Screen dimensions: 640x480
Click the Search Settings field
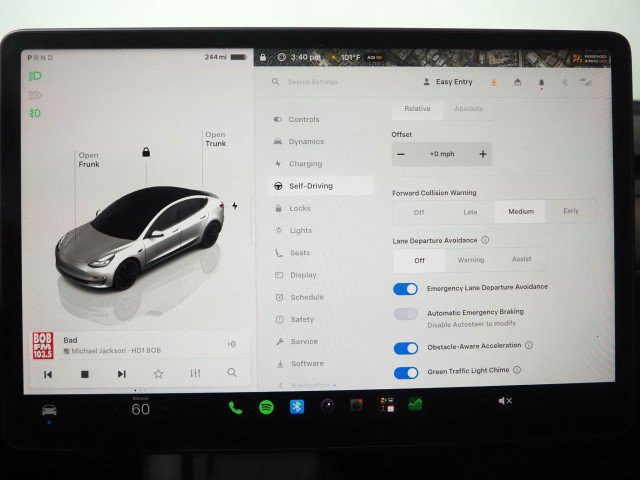(313, 82)
